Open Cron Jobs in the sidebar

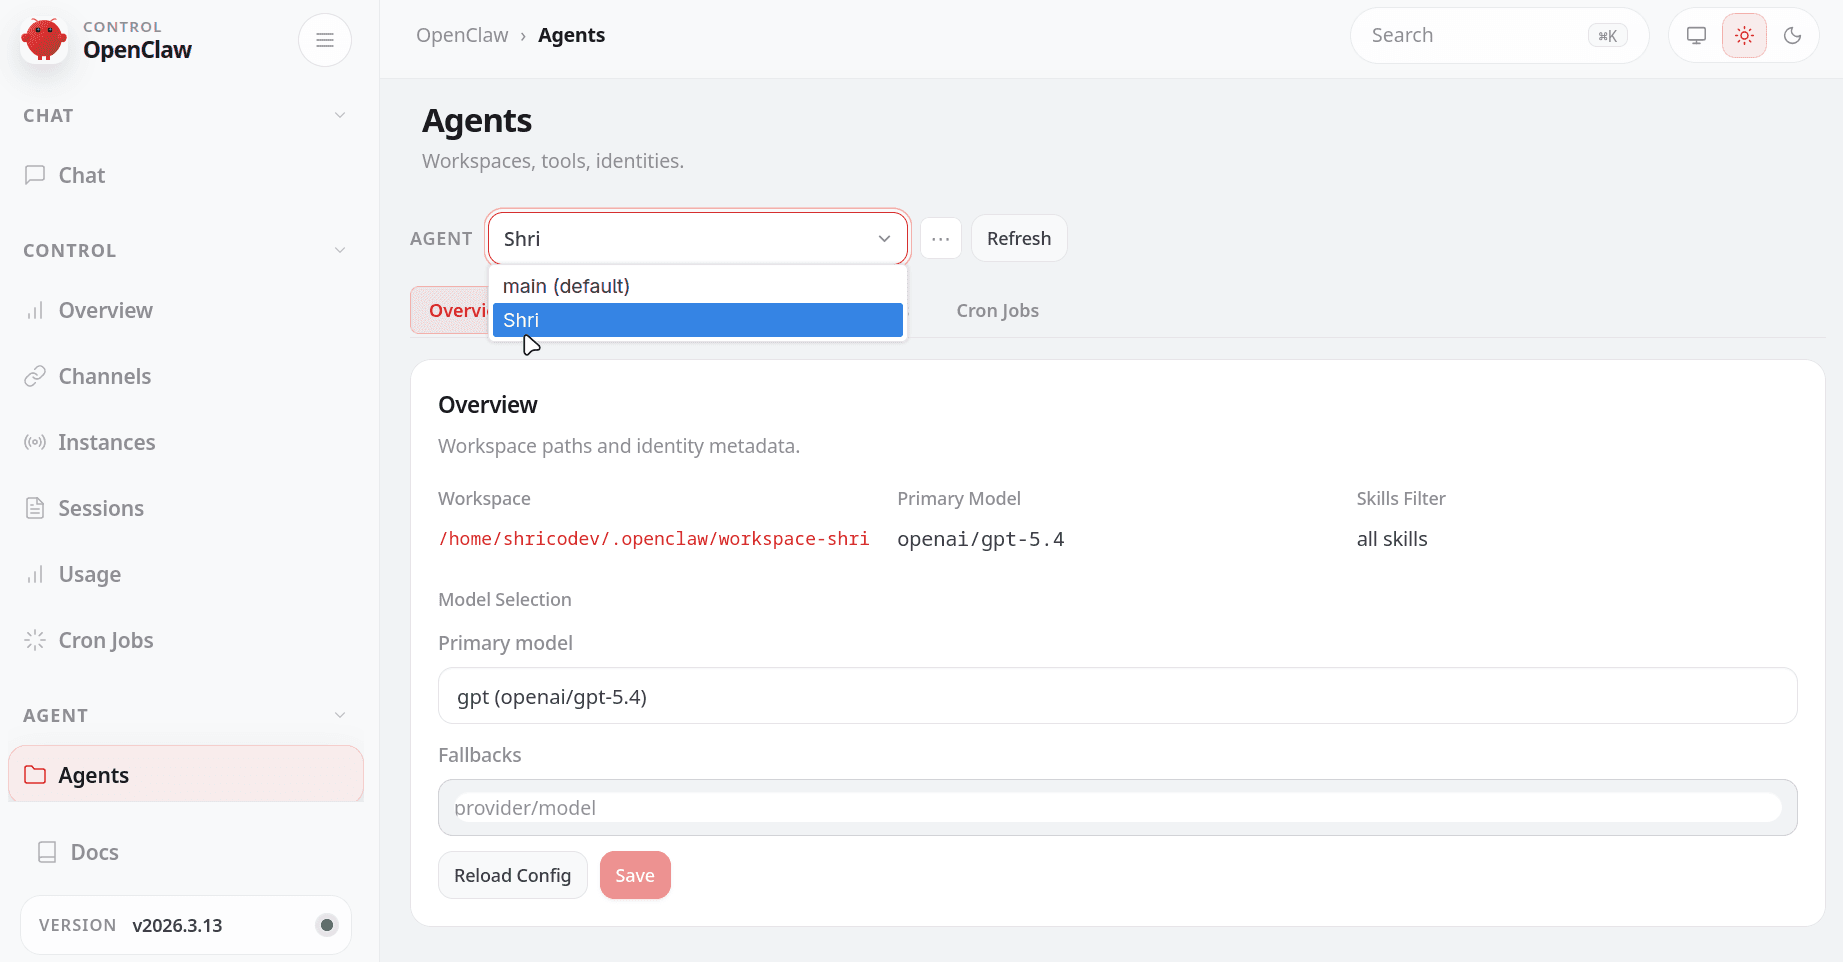click(186, 640)
